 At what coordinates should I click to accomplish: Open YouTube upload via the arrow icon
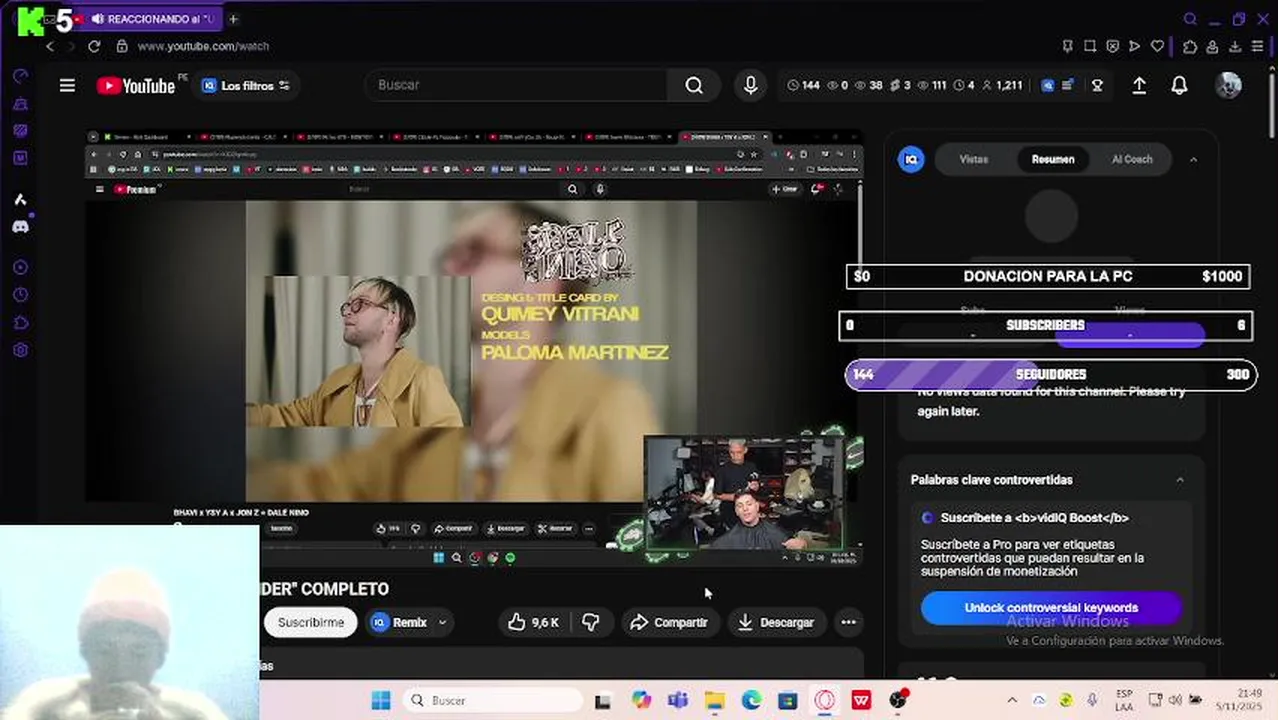pyautogui.click(x=1139, y=86)
